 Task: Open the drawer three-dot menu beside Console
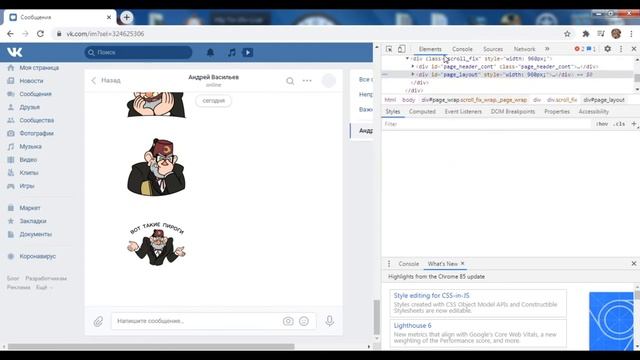point(389,264)
